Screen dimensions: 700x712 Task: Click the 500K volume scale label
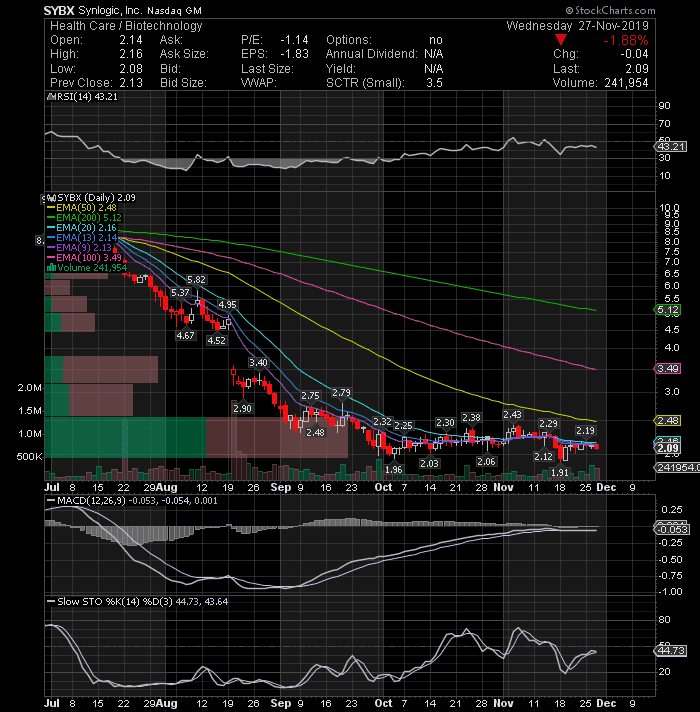[x=30, y=456]
